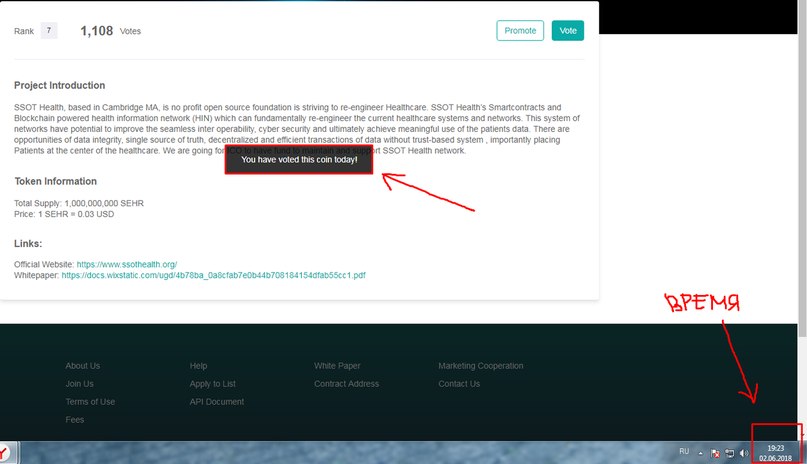Screen dimensions: 807x464
Task: Click the rank badge showing 7
Action: coord(49,30)
